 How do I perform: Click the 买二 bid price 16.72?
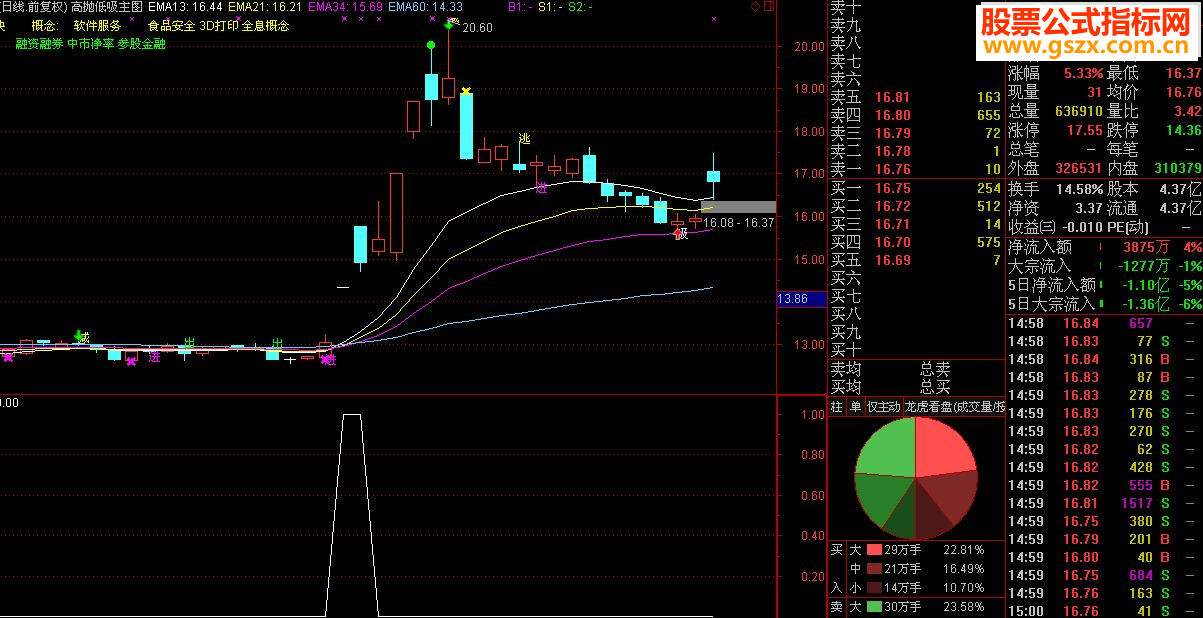pos(892,207)
